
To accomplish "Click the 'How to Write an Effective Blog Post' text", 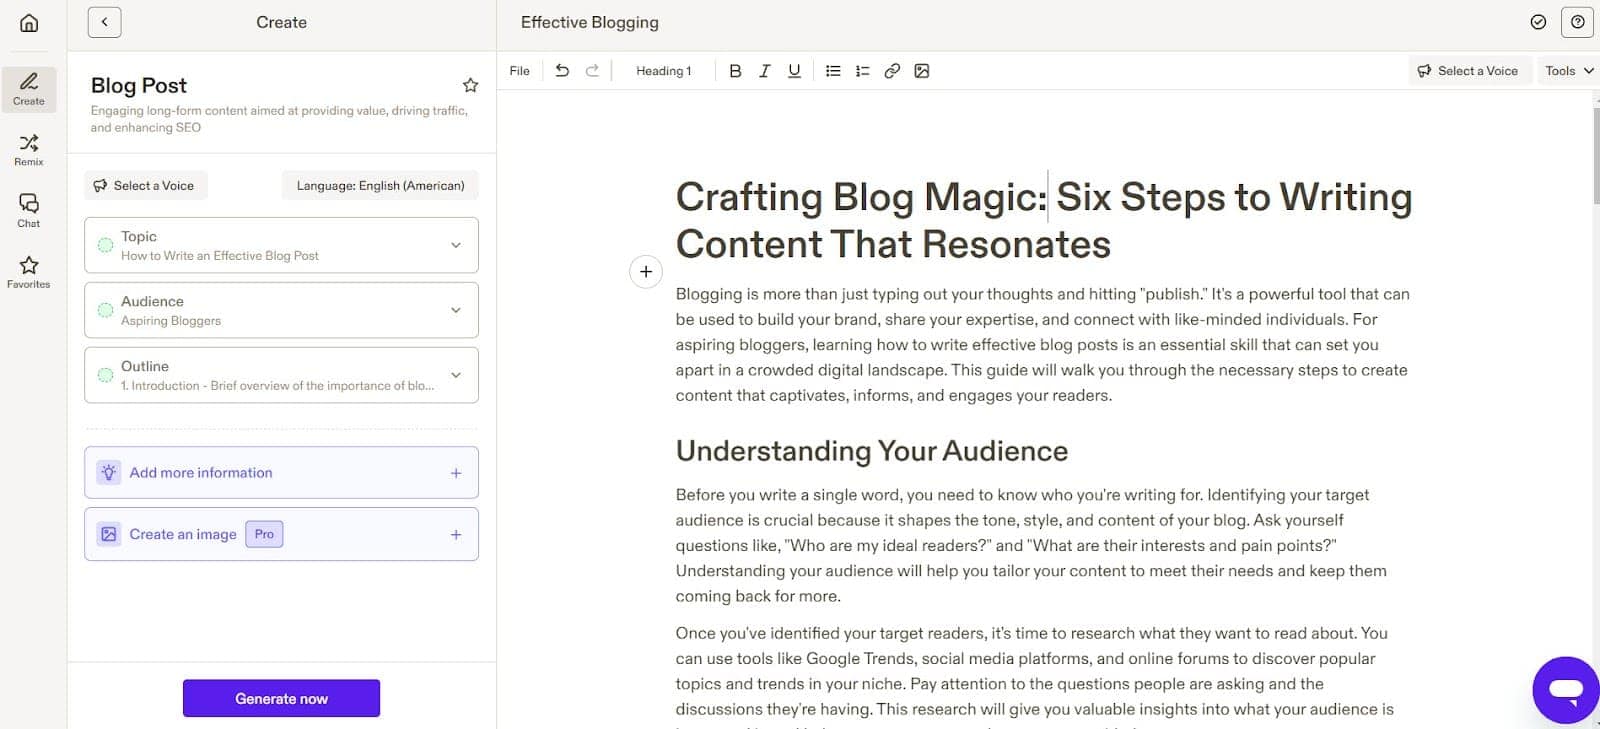I will coord(220,256).
